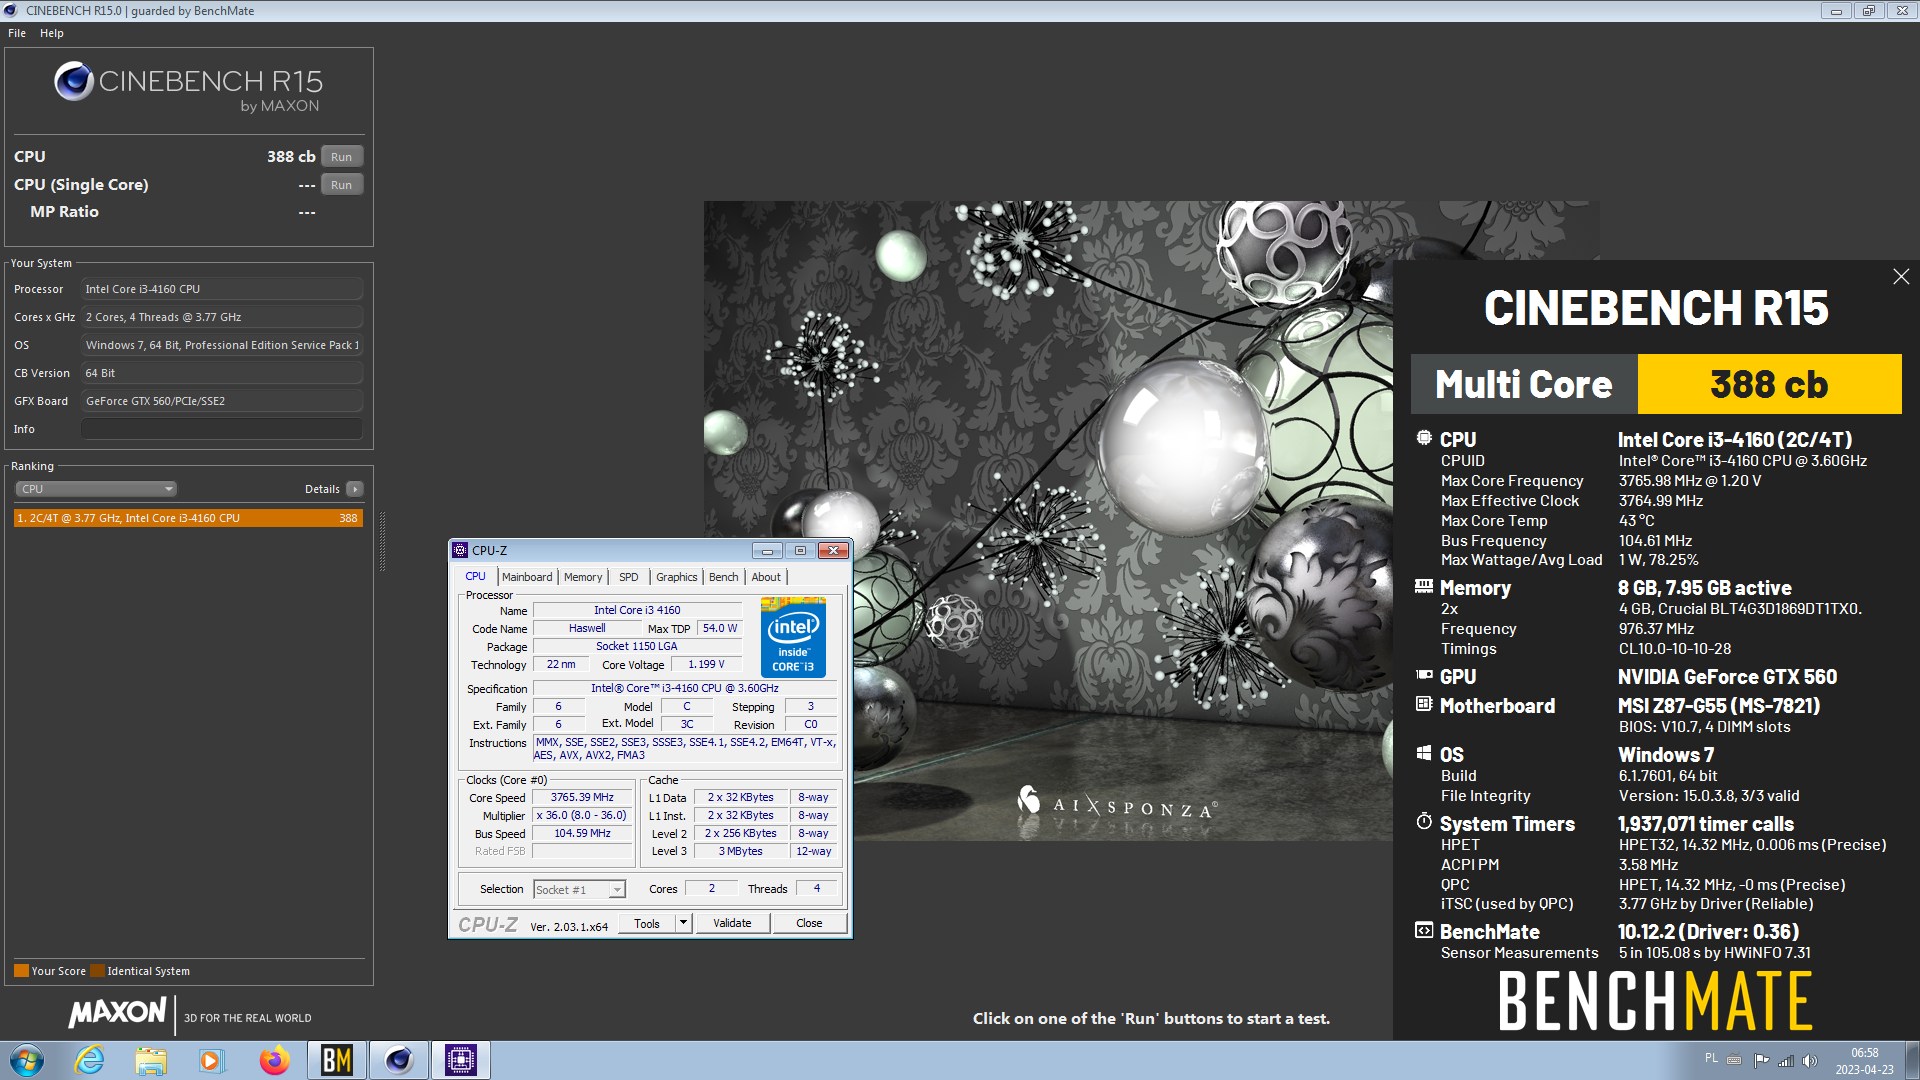Click the Motherboard icon in BenchMate panel
The width and height of the screenshot is (1920, 1080).
click(1424, 704)
